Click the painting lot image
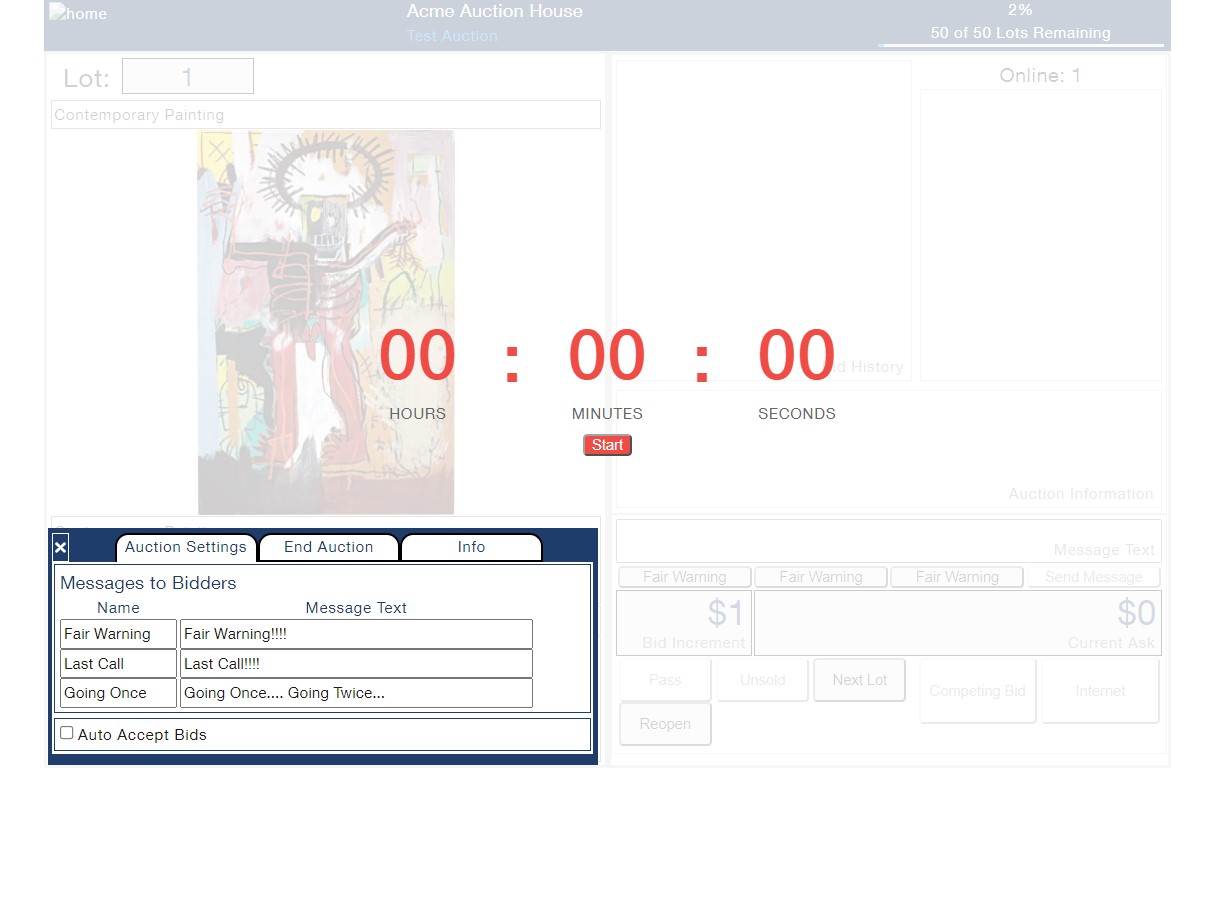 [326, 322]
